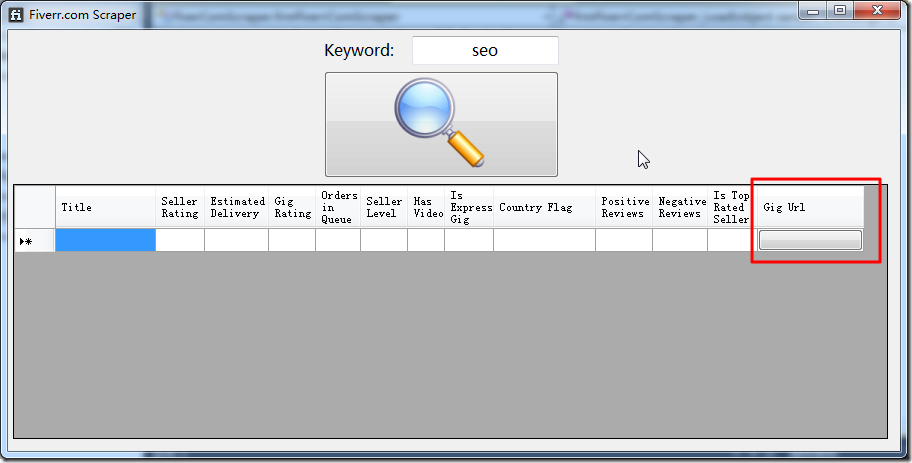The height and width of the screenshot is (463, 912).
Task: Click the grid's top-left select-all corner cell
Action: [x=35, y=207]
